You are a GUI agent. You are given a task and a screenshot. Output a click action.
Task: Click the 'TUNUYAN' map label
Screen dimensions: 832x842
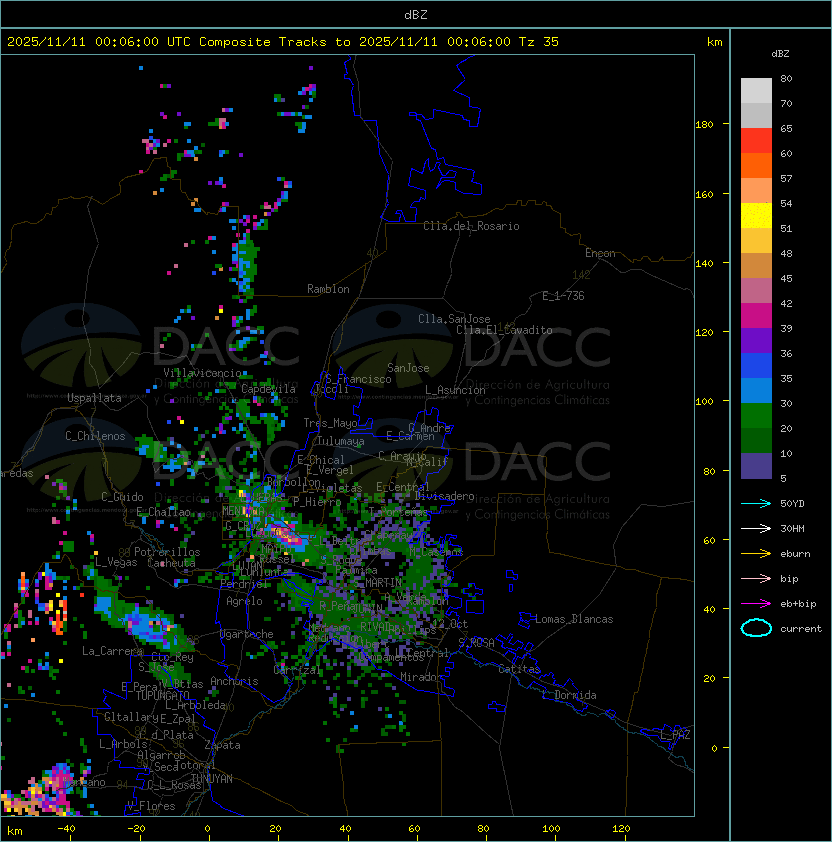212,779
